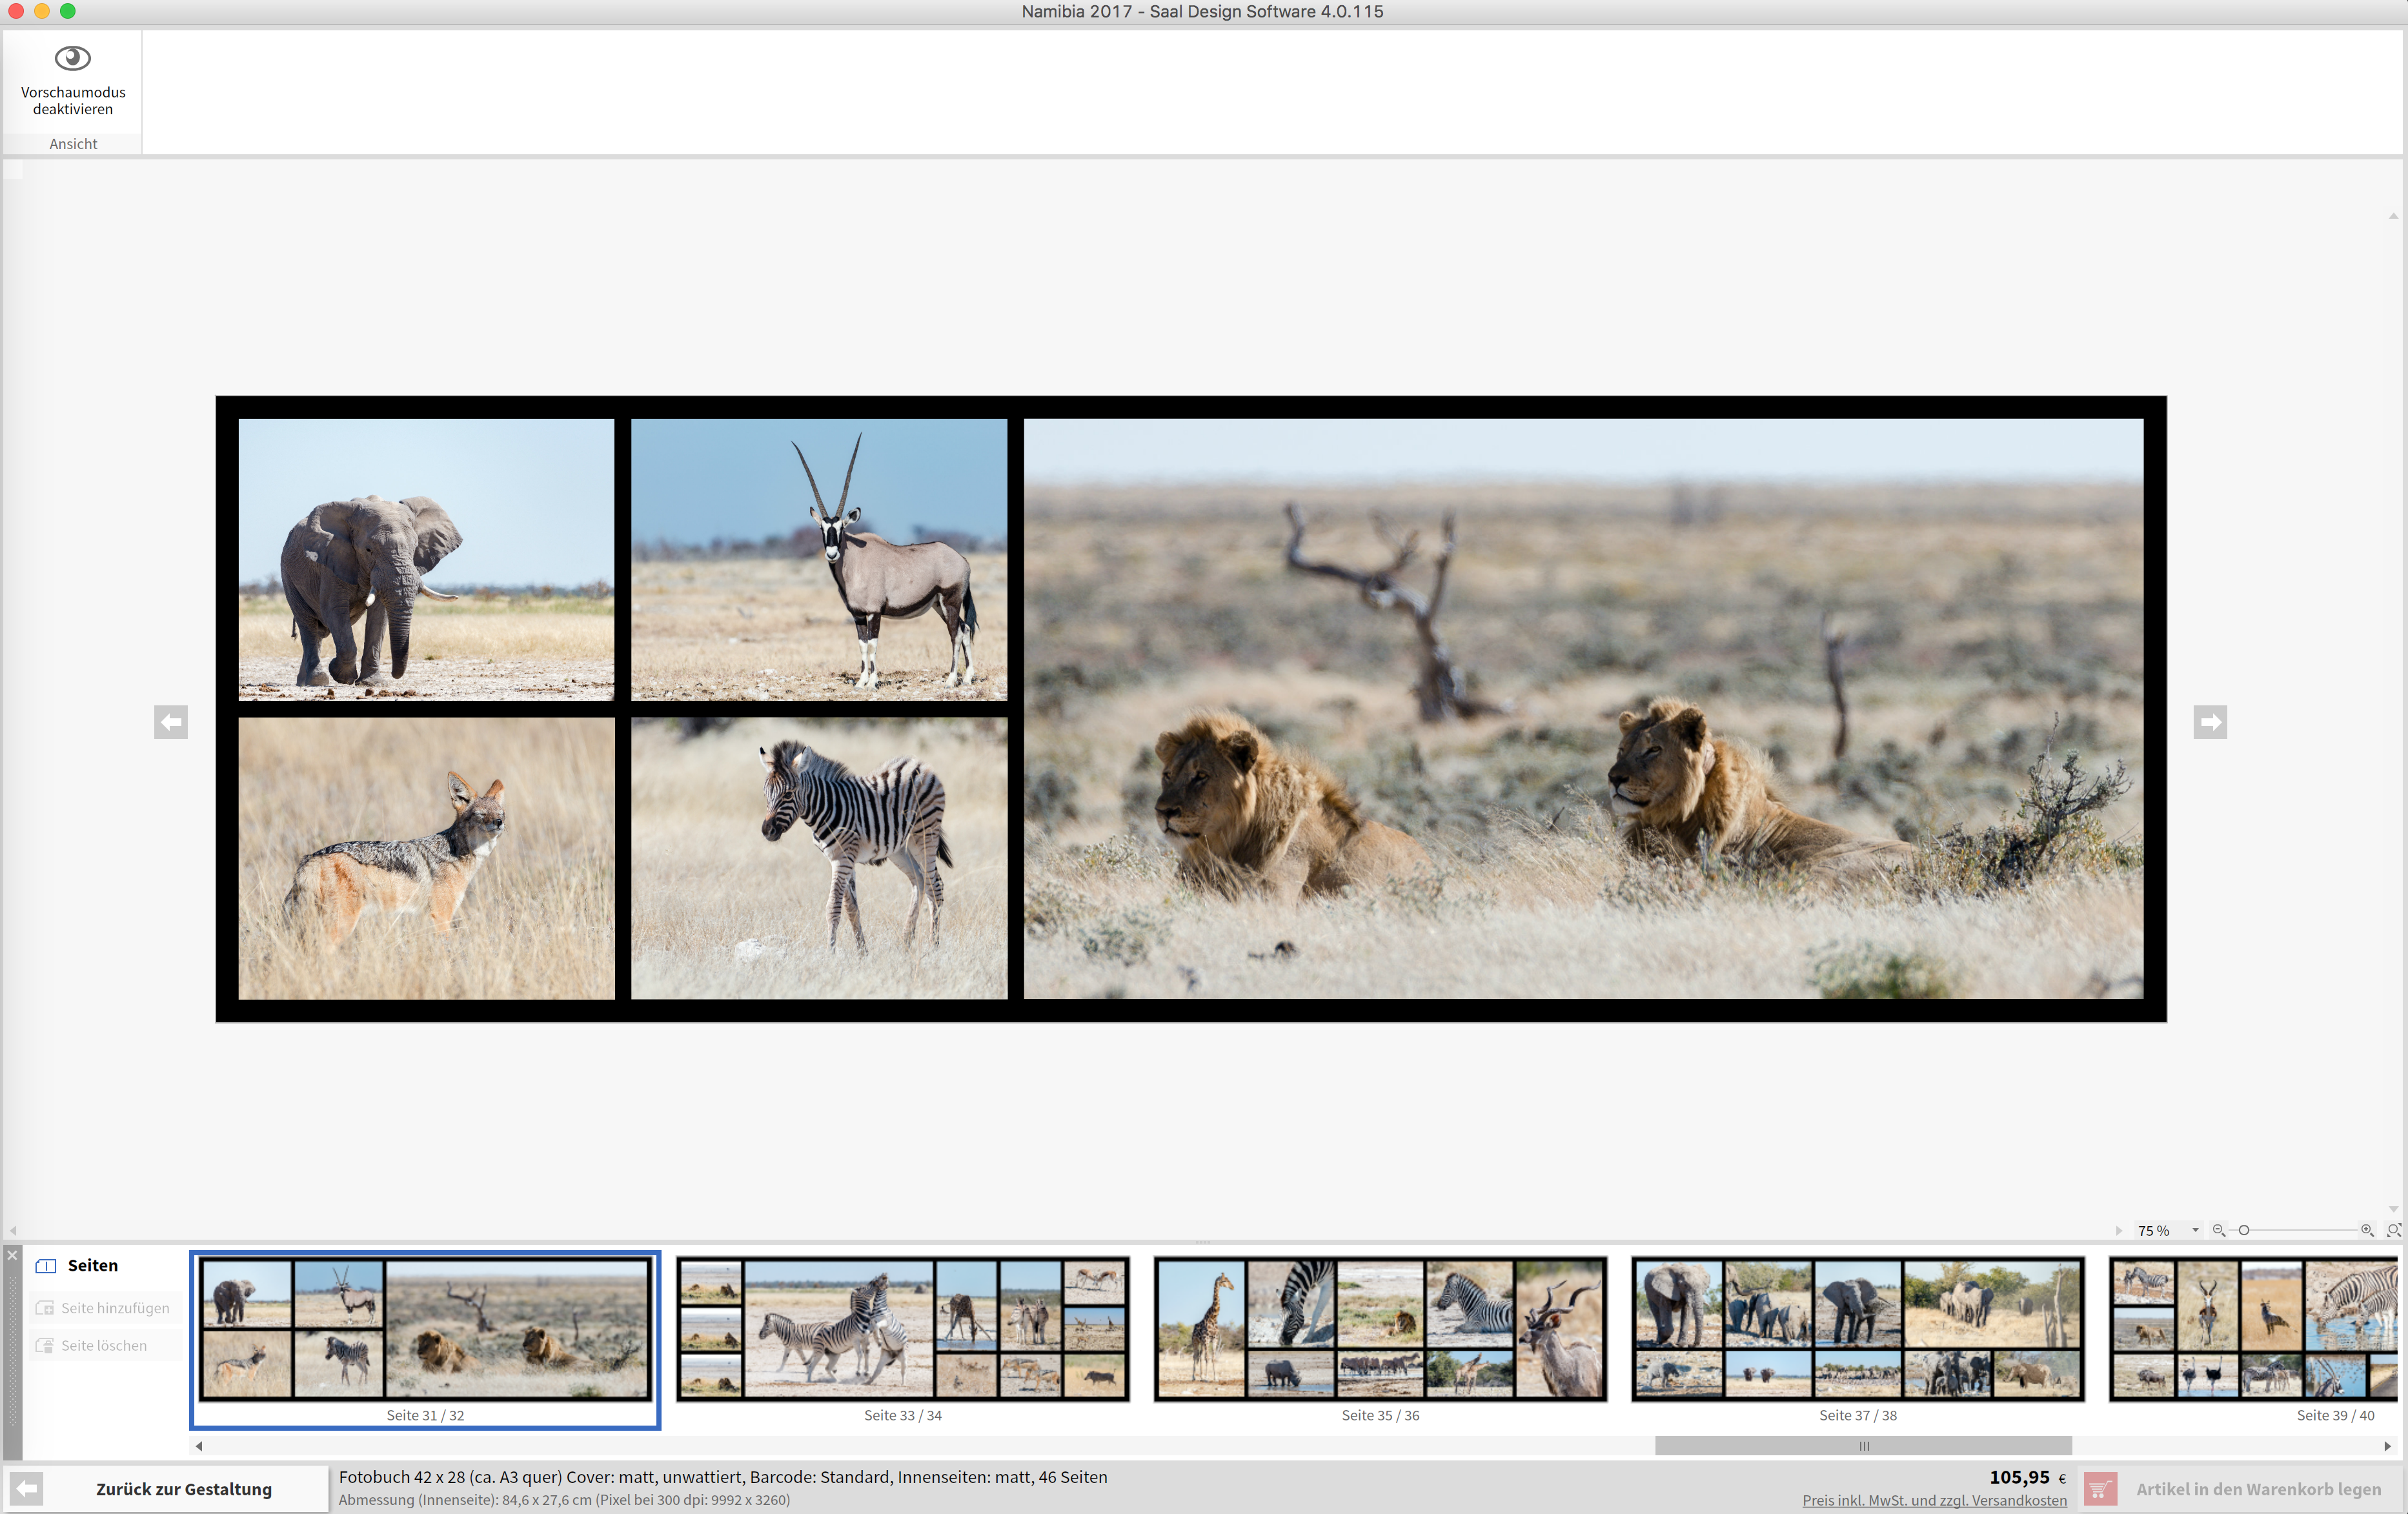Click the horizontal thumbnail scrollbar handle
The height and width of the screenshot is (1514, 2408).
pos(1863,1446)
